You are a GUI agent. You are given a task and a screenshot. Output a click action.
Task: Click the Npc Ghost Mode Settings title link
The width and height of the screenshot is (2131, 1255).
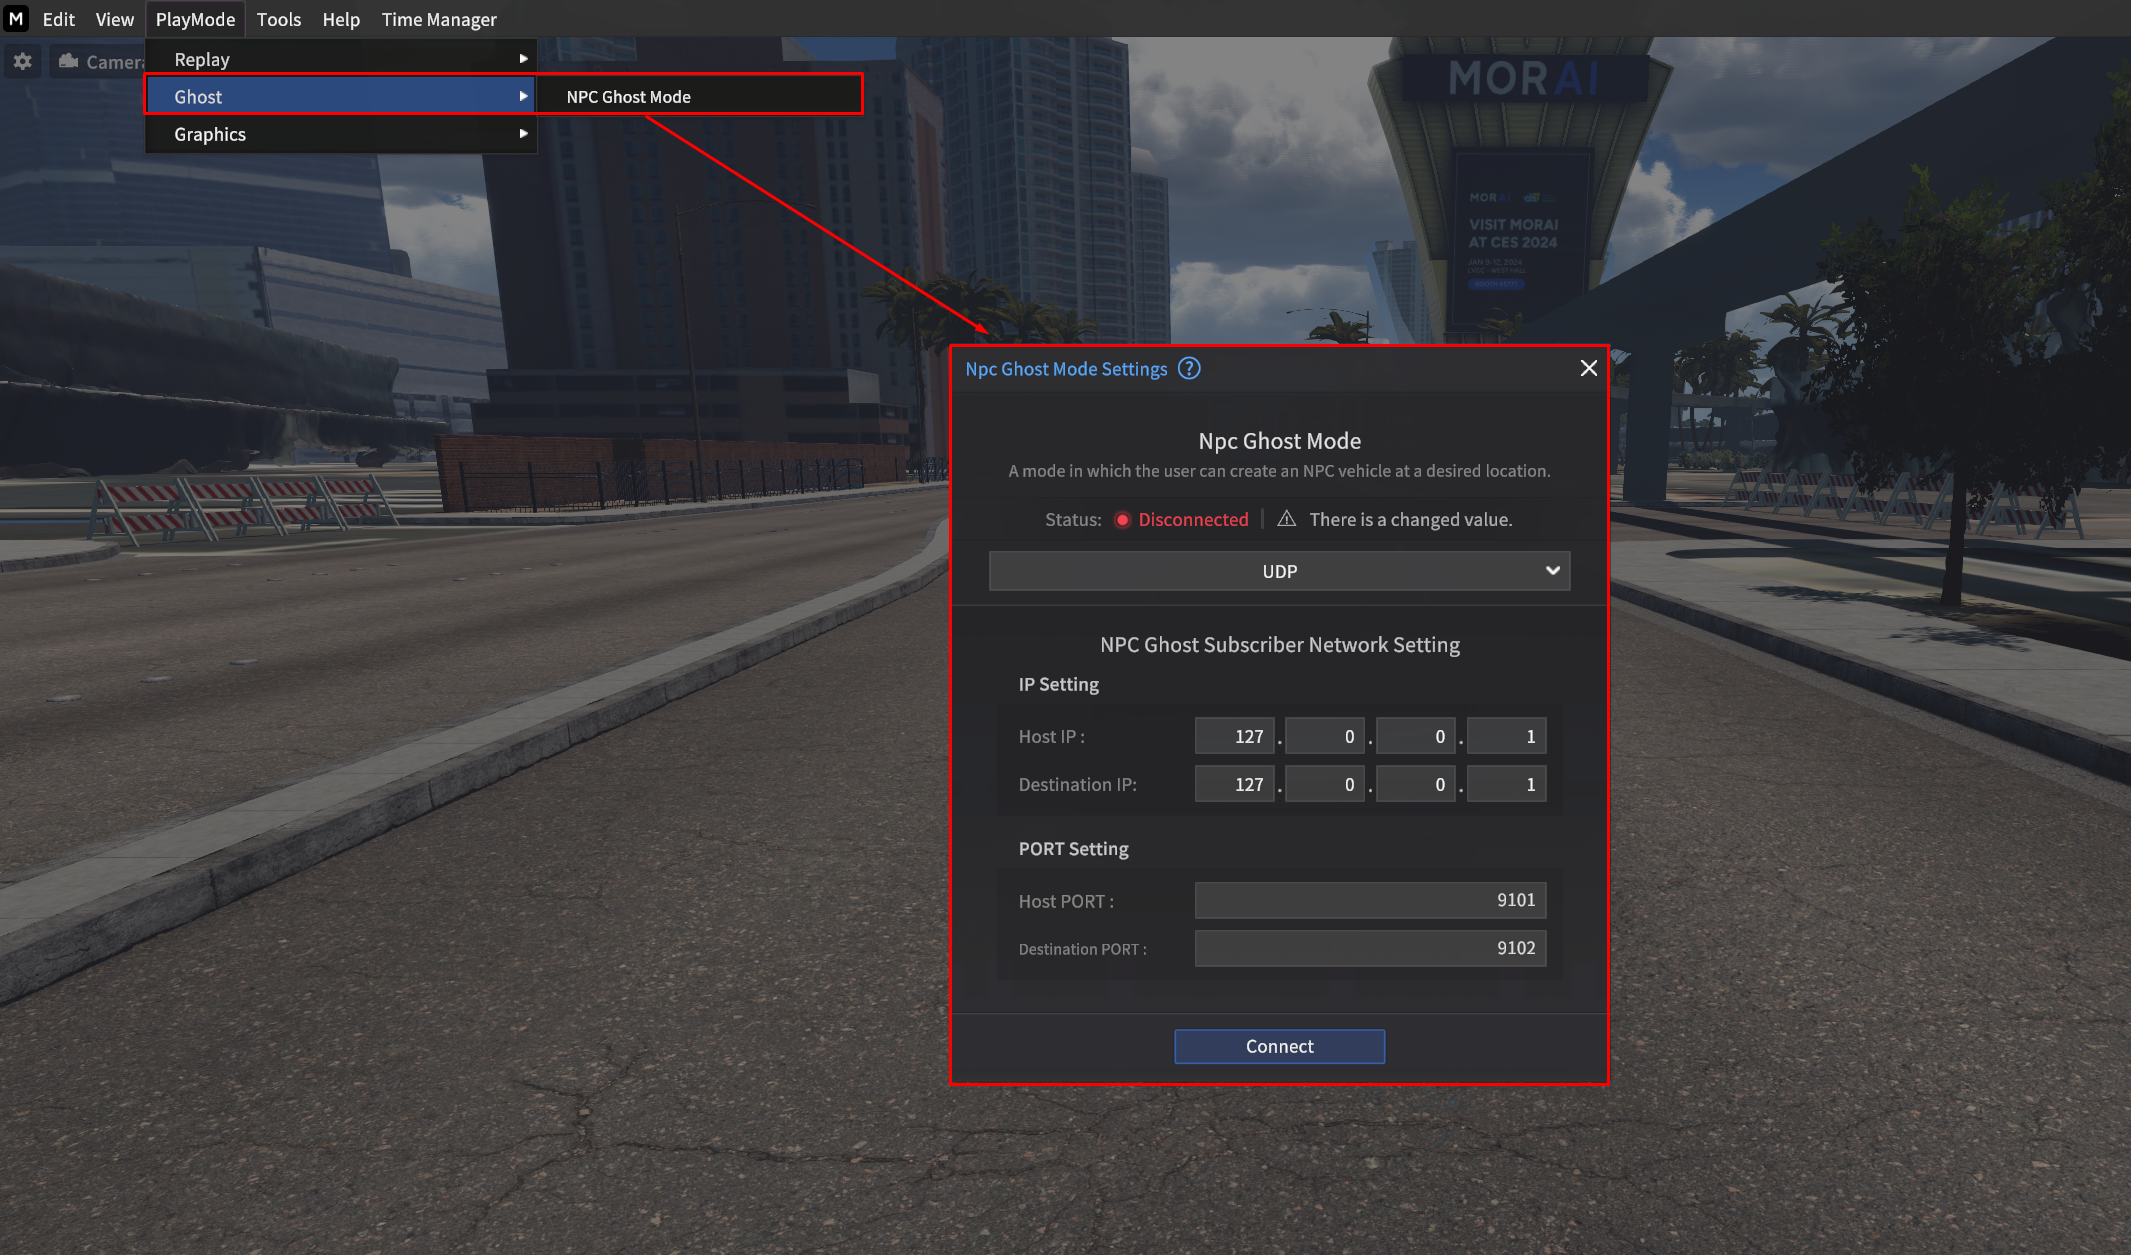point(1066,369)
